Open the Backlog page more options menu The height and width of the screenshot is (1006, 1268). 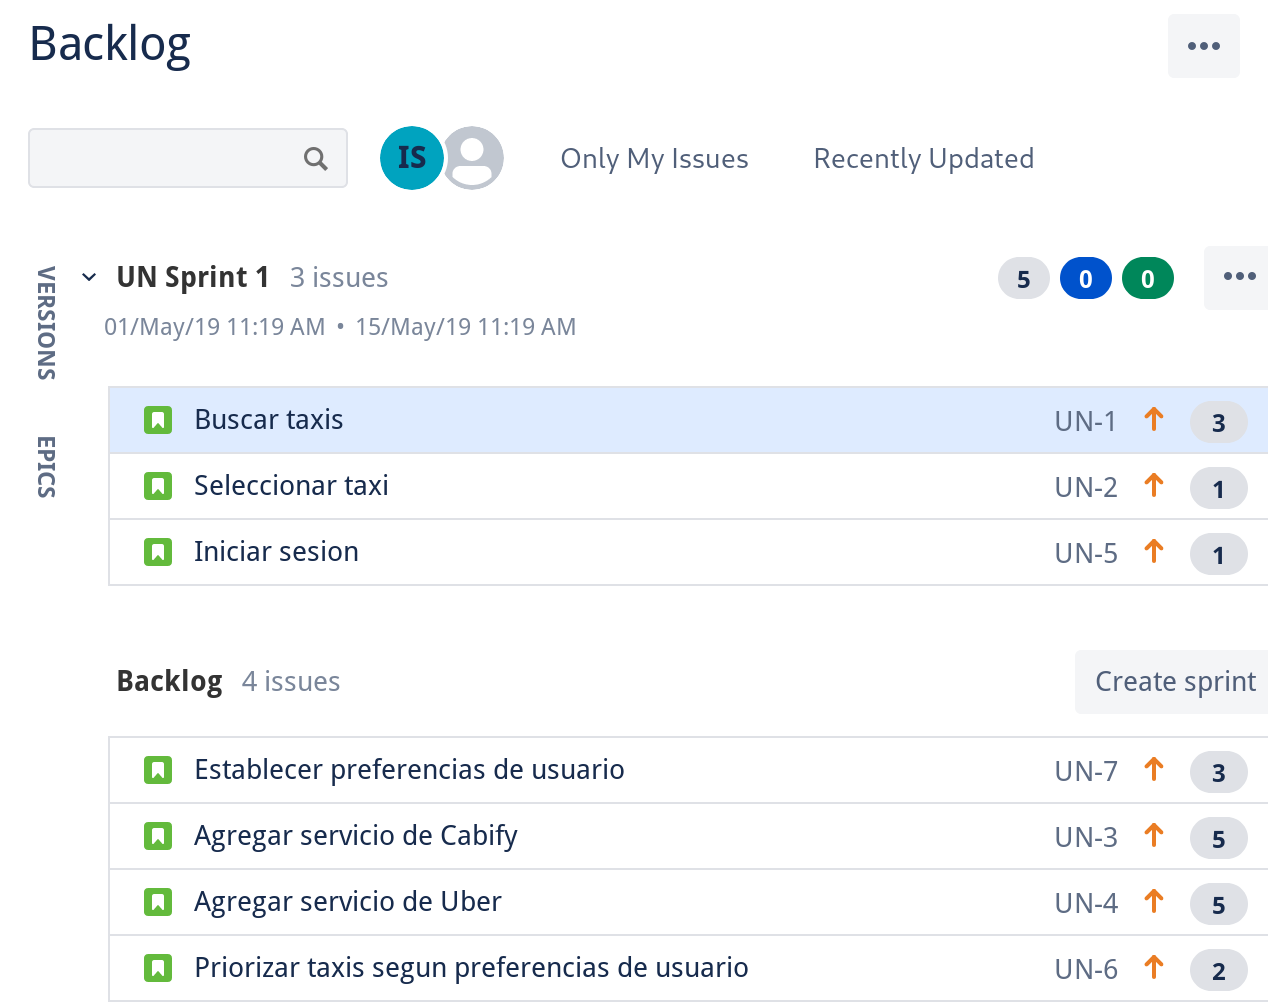coord(1203,46)
